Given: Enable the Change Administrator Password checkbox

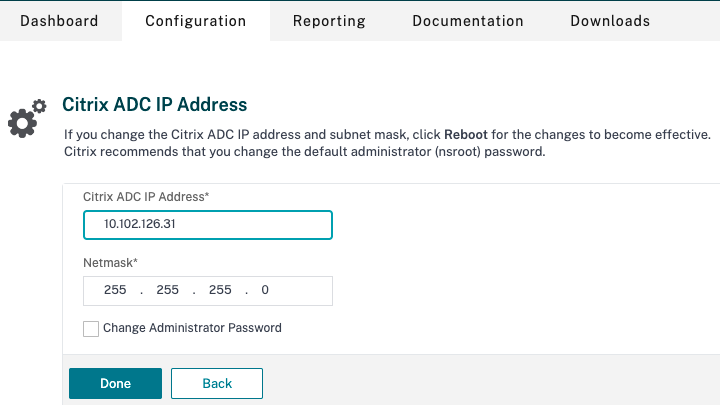Looking at the screenshot, I should (91, 328).
